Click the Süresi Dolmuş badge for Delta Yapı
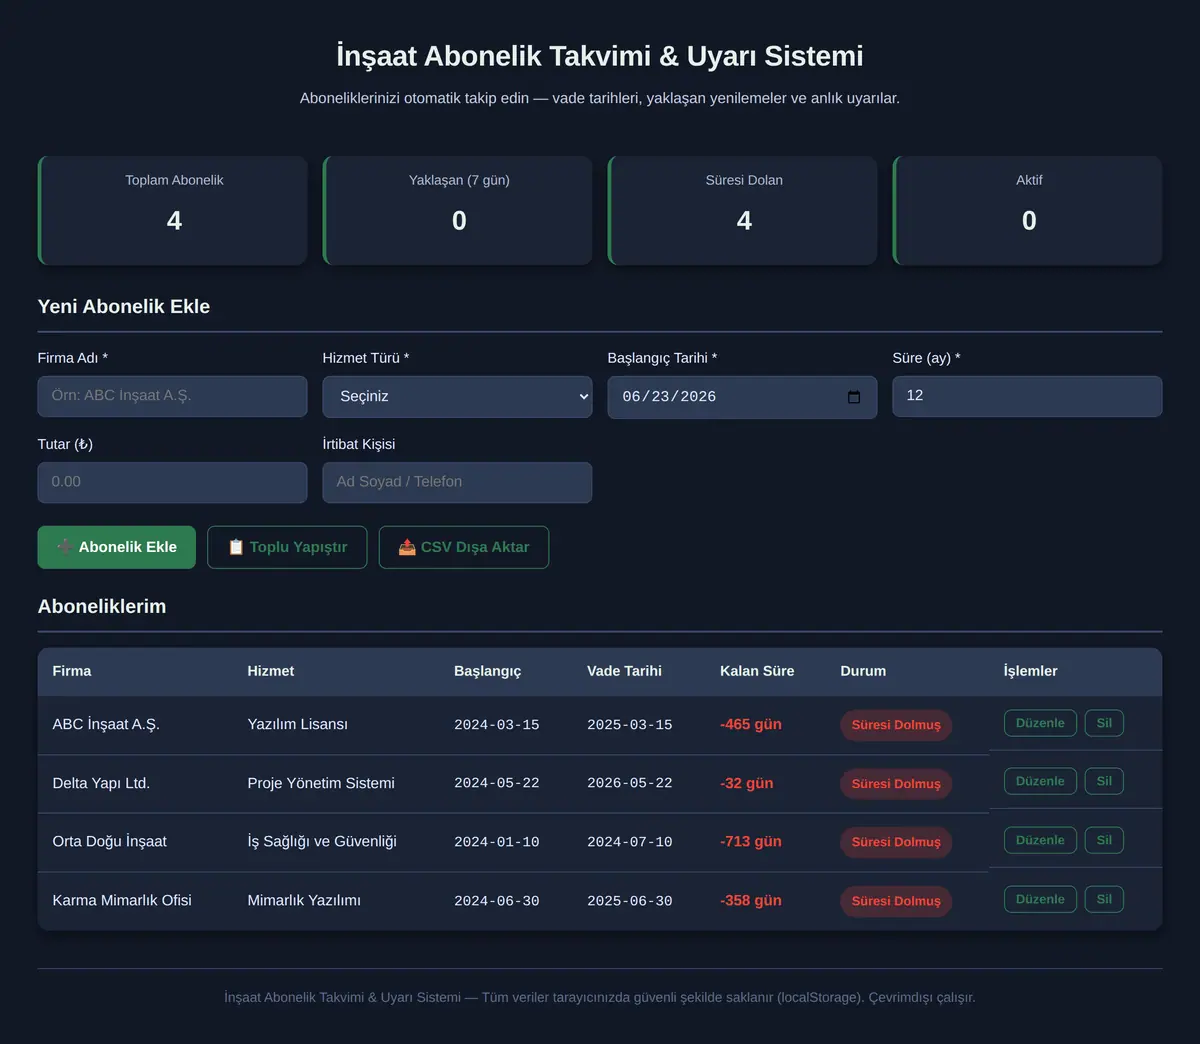 [x=896, y=784]
